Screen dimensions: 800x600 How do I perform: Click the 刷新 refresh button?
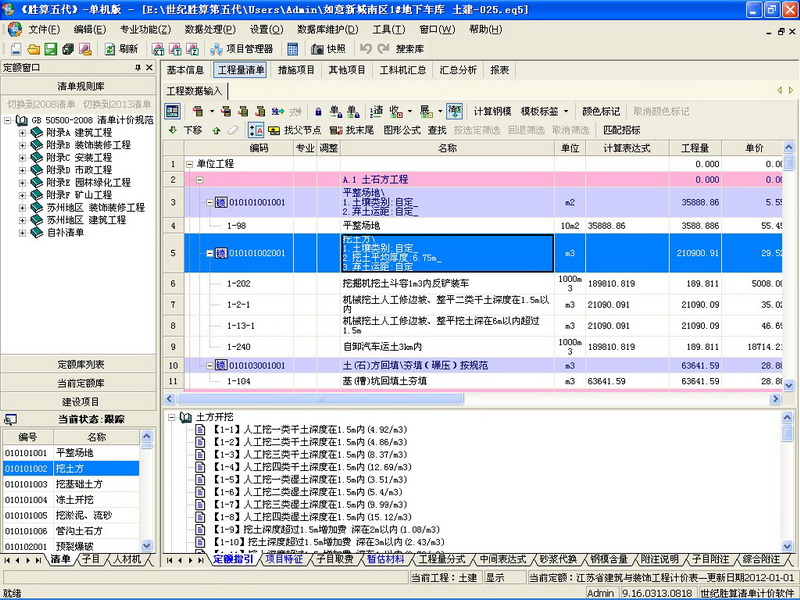tap(121, 49)
